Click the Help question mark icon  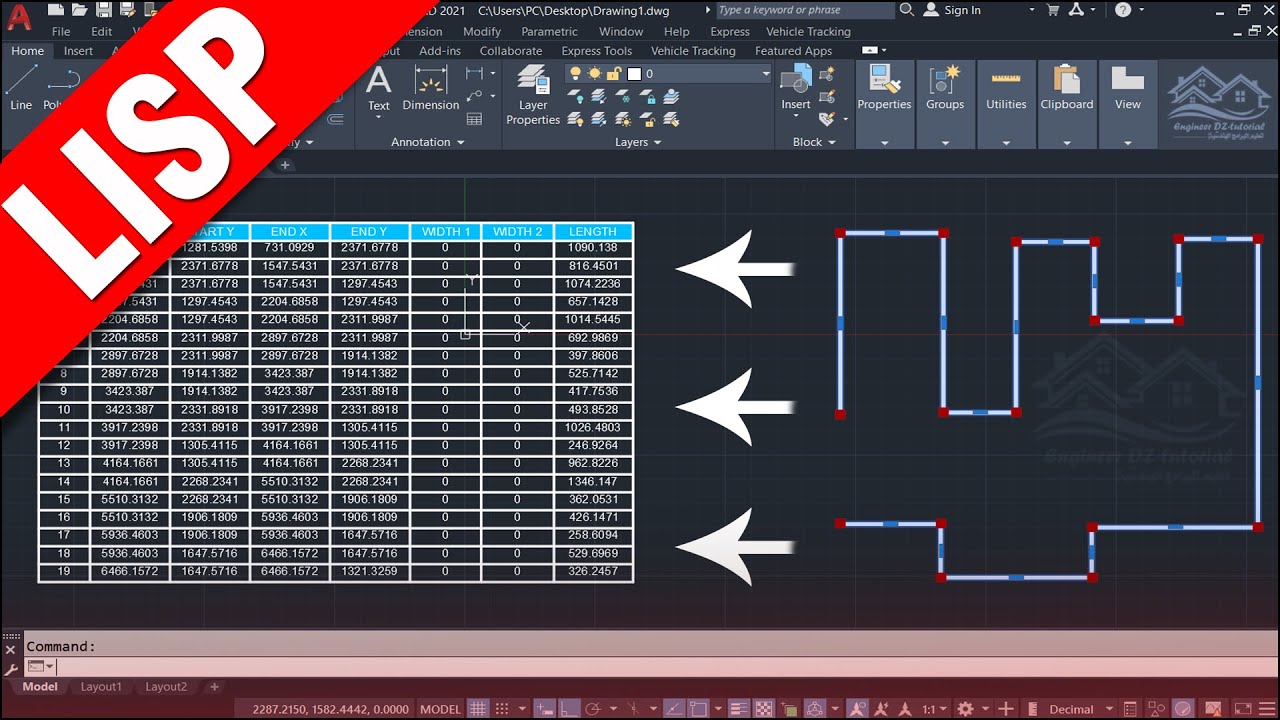[1123, 10]
